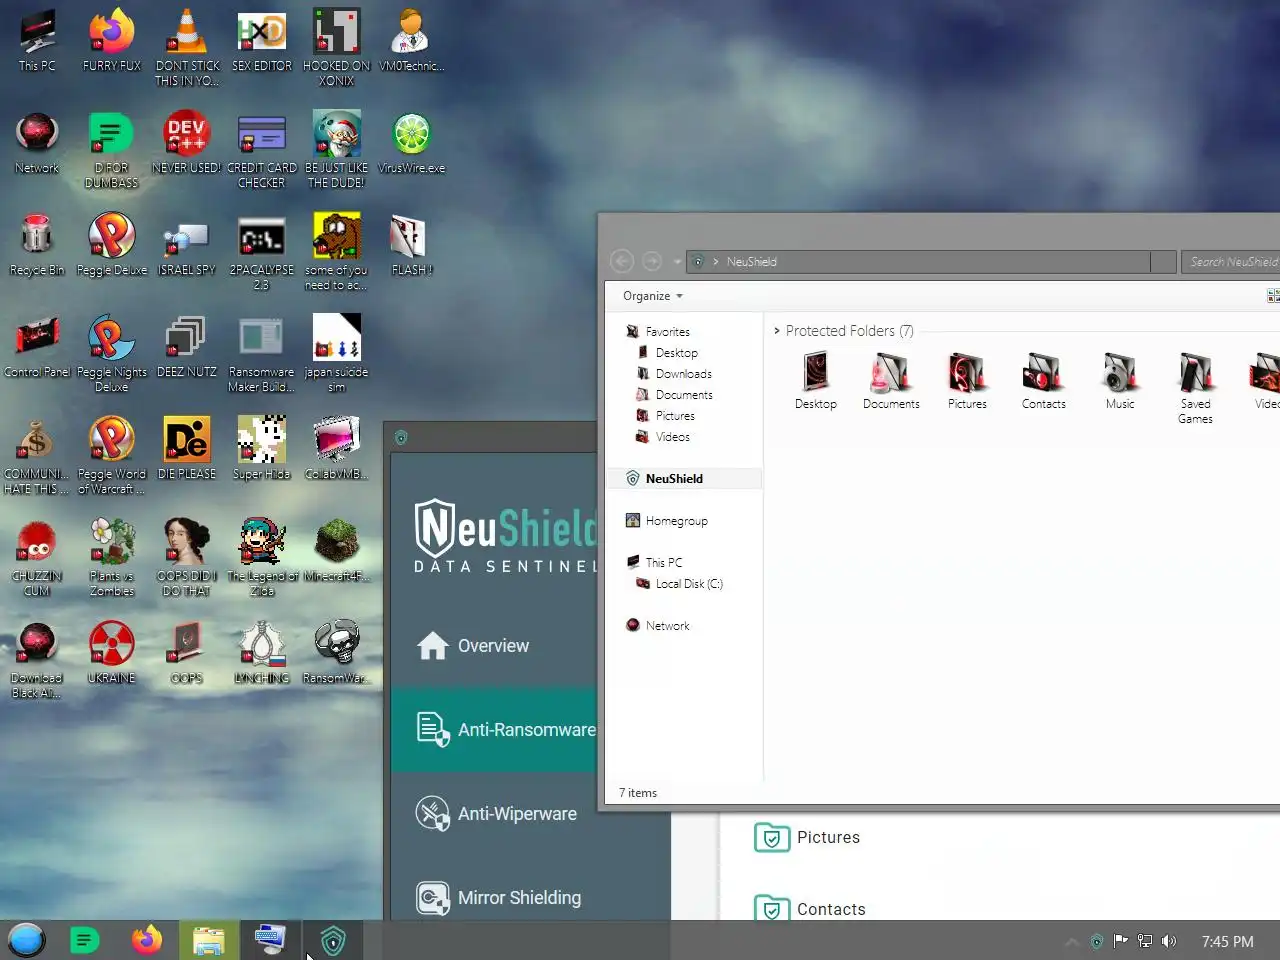Click the computer monitor taskbar button
Screen dimensions: 1280x960
click(x=271, y=941)
